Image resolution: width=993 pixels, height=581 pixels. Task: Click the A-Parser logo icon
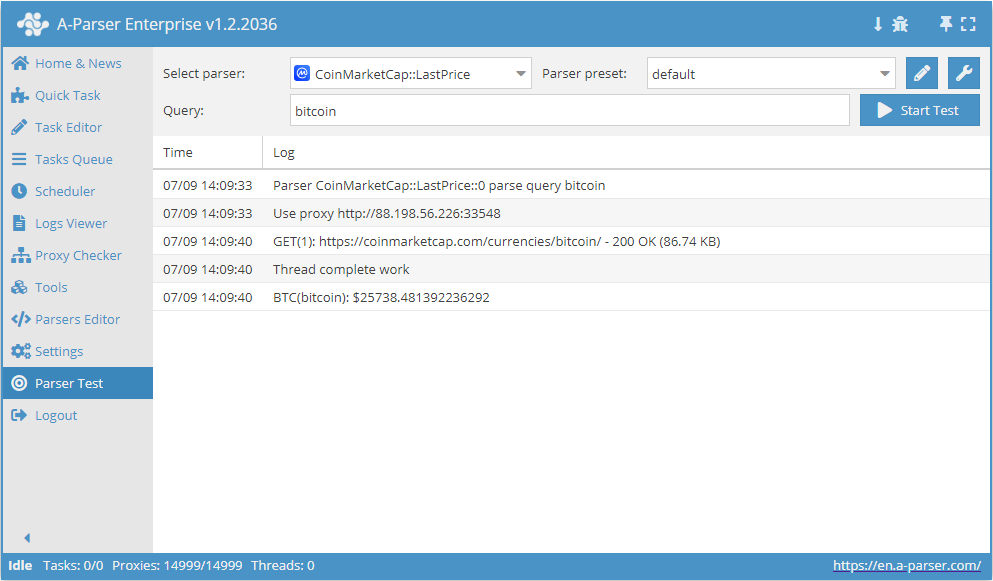(32, 24)
